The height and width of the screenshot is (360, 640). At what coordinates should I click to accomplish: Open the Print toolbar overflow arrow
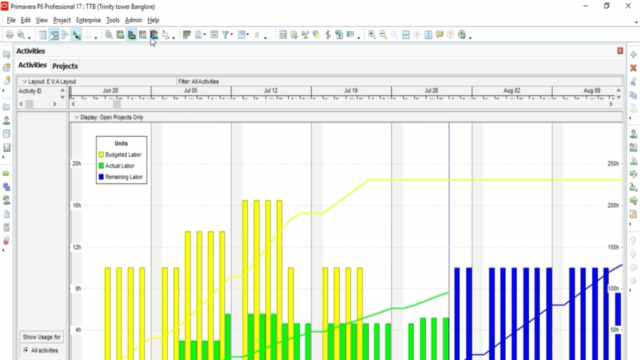(x=29, y=38)
